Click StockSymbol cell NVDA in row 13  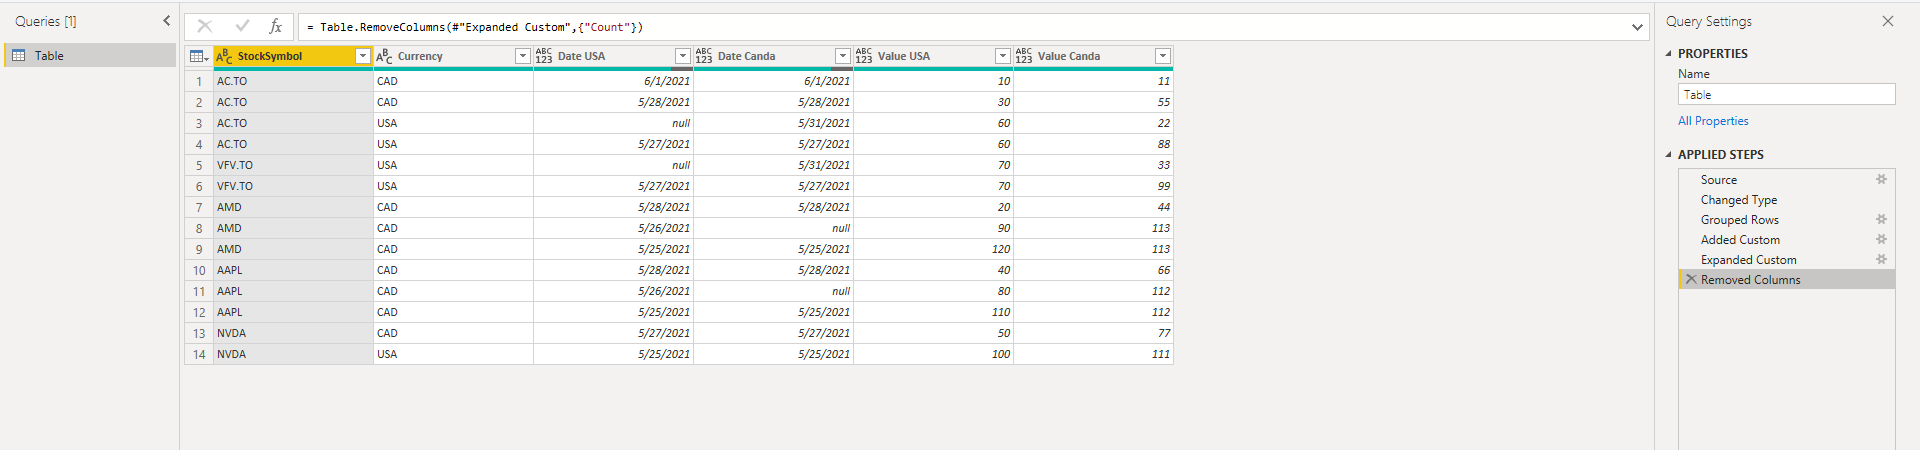[x=293, y=333]
